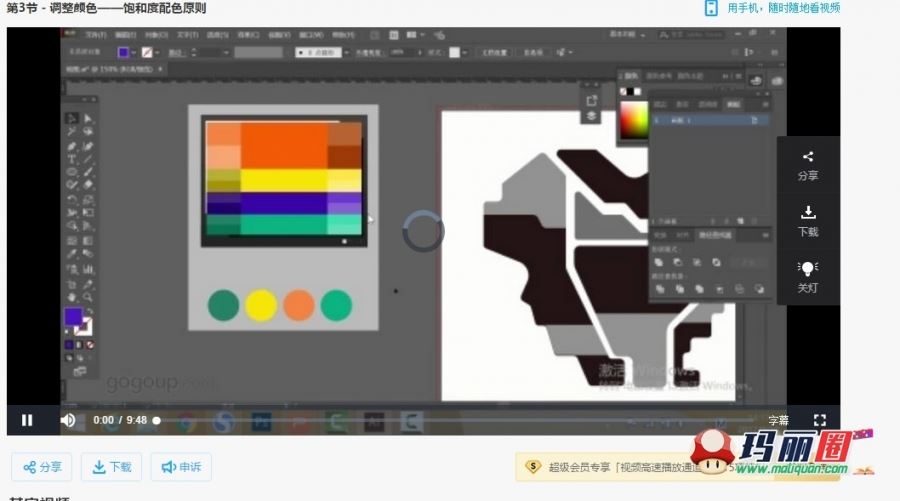This screenshot has width=900, height=501.
Task: Pause the video playback
Action: point(27,420)
